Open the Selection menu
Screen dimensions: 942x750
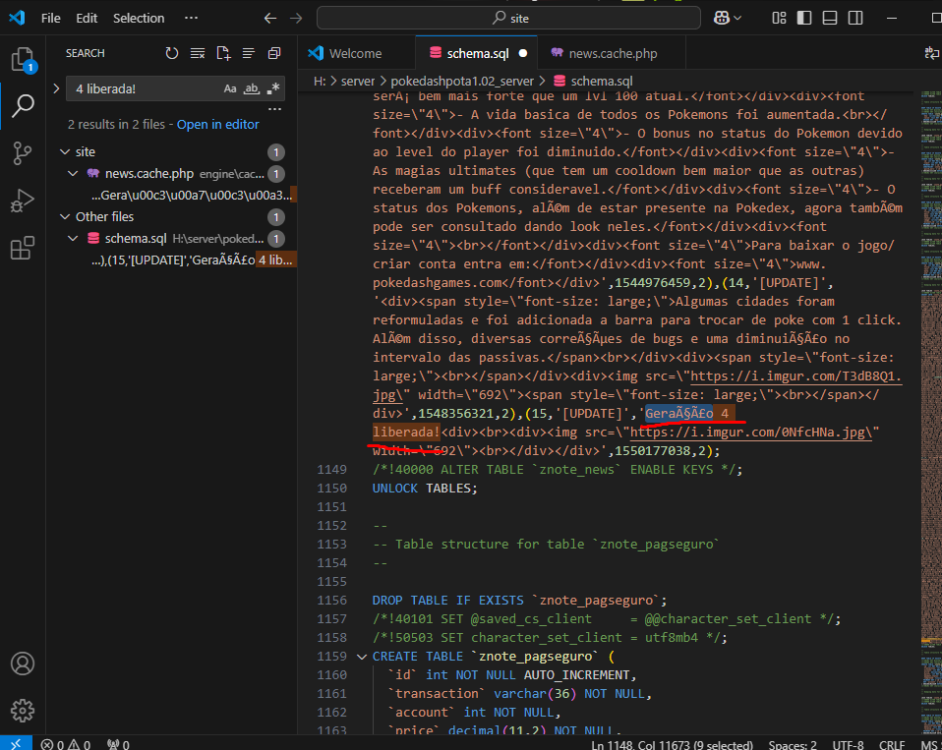138,18
